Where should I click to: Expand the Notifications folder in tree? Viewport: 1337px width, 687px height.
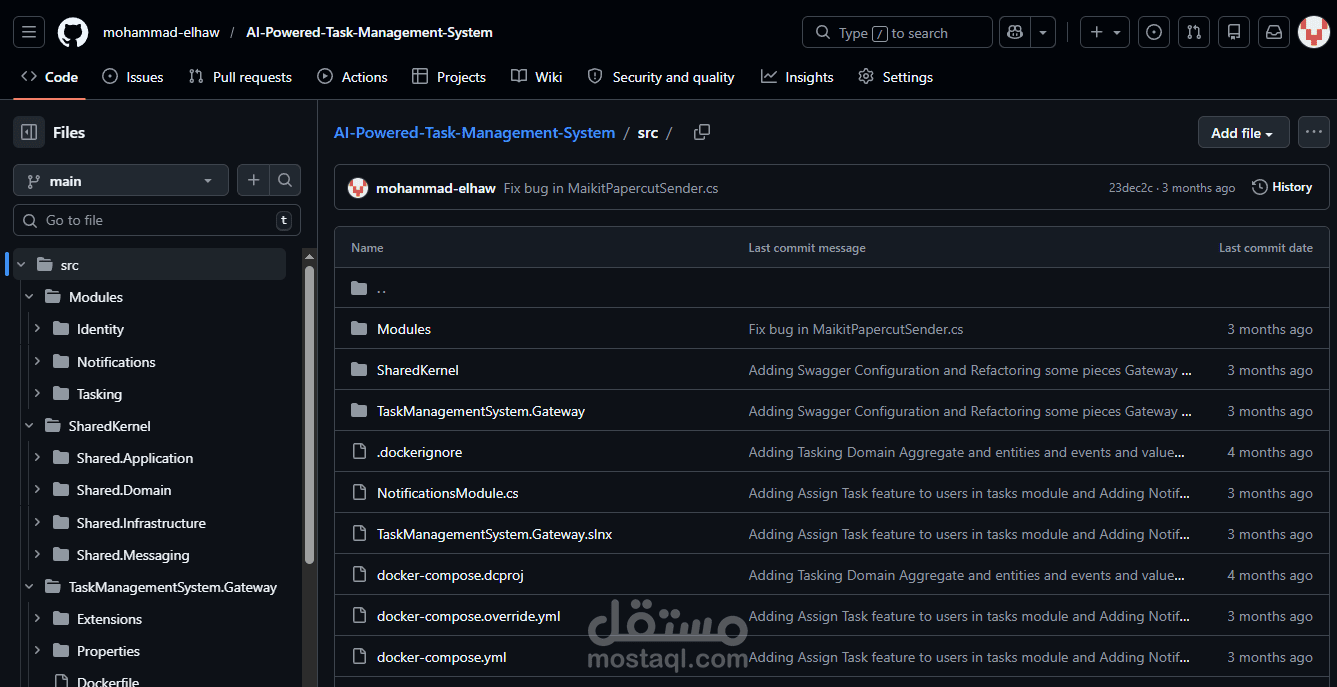click(x=37, y=362)
